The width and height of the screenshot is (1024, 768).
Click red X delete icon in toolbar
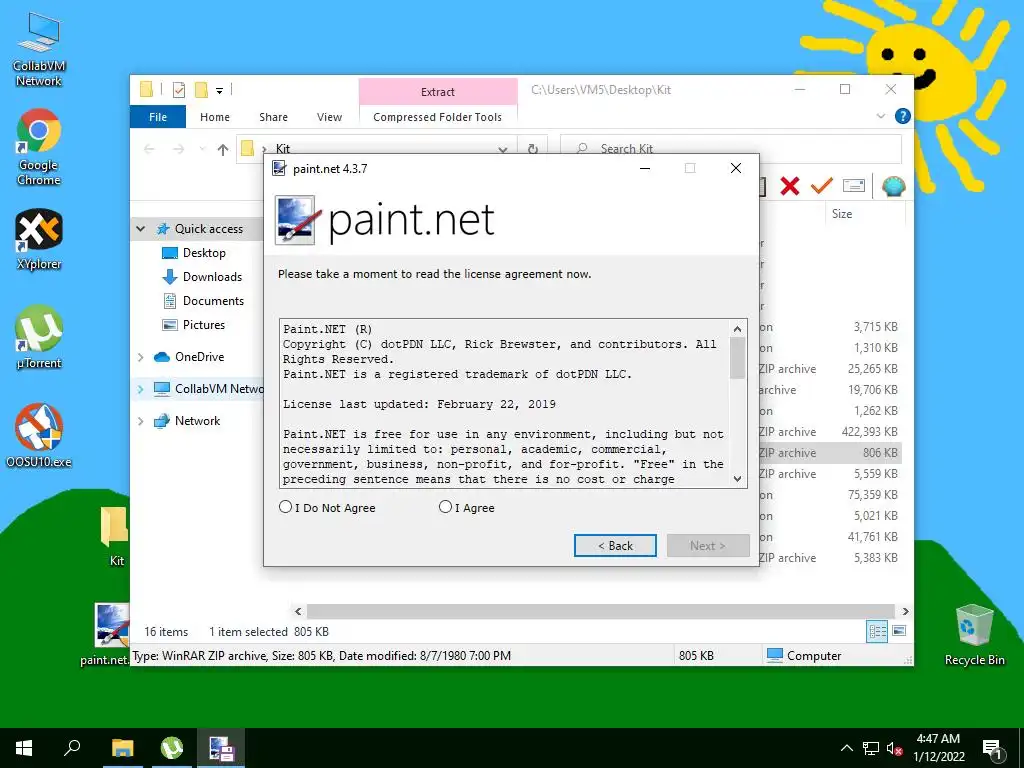click(790, 186)
